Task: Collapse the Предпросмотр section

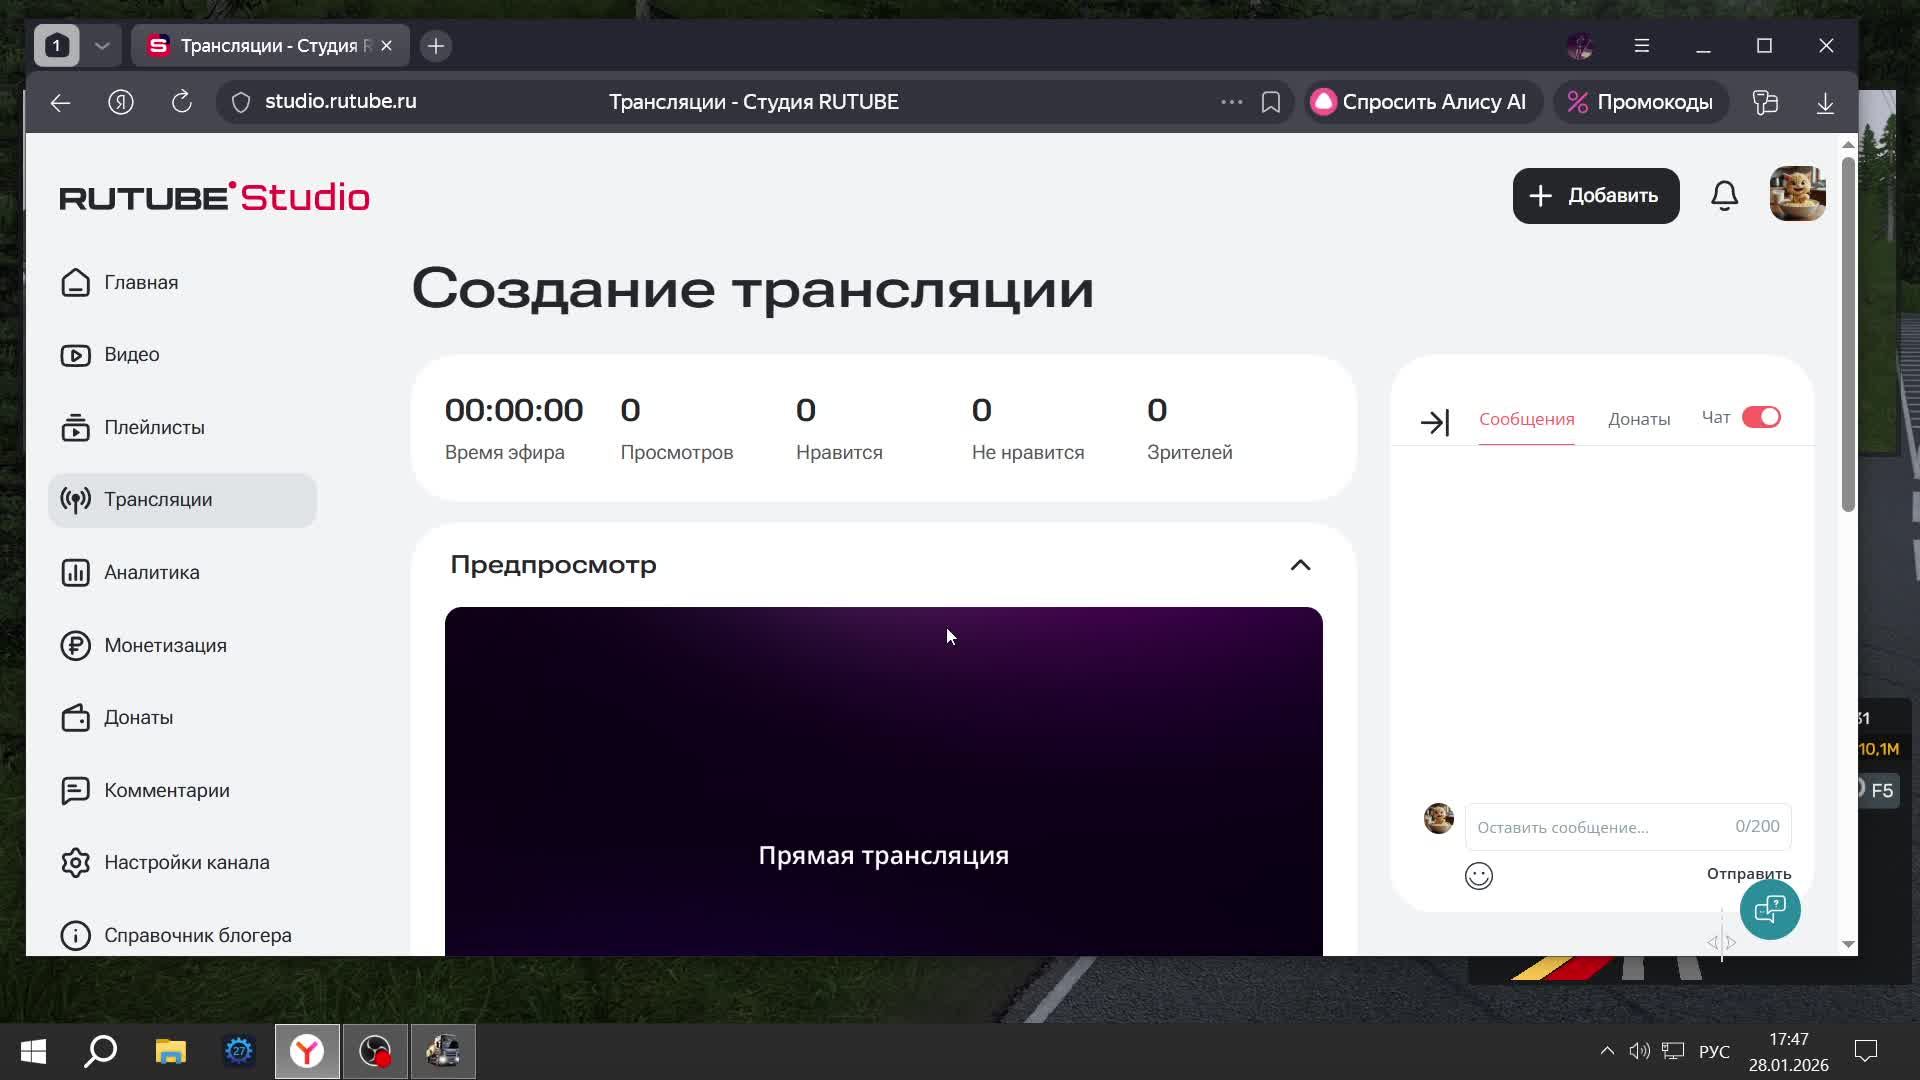Action: (x=1299, y=565)
